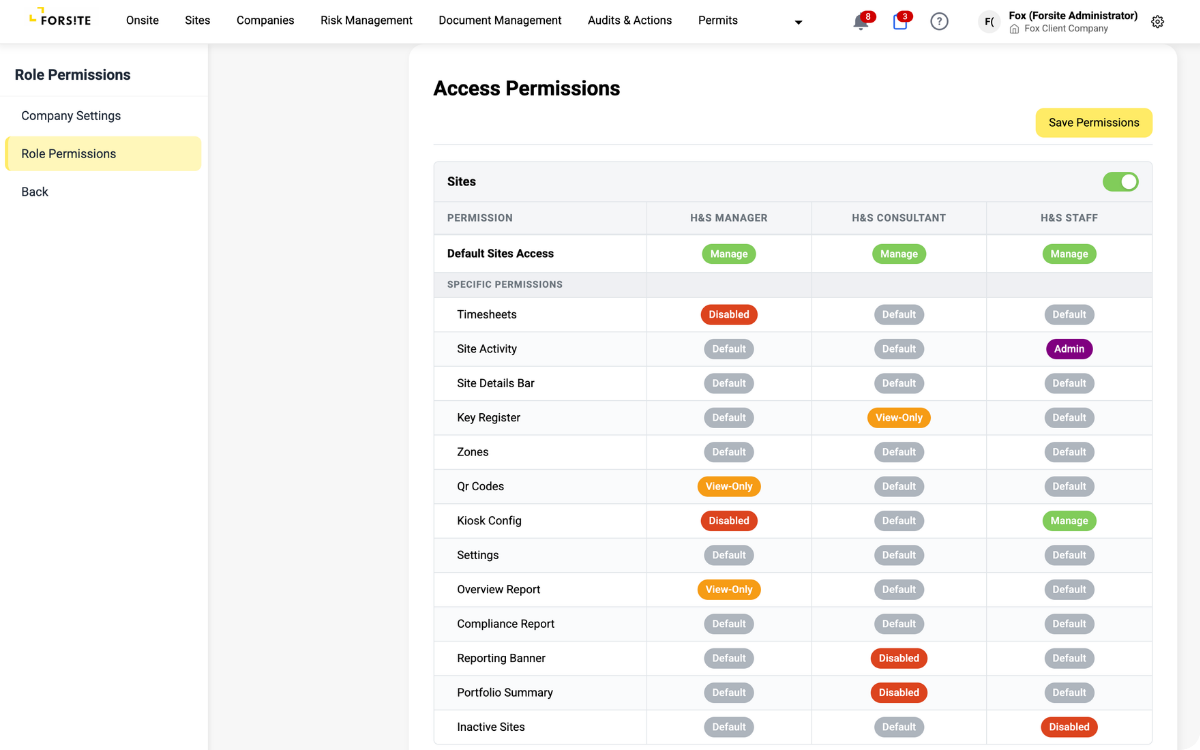Click Timesheets Disabled badge for H&S Manager

(729, 314)
